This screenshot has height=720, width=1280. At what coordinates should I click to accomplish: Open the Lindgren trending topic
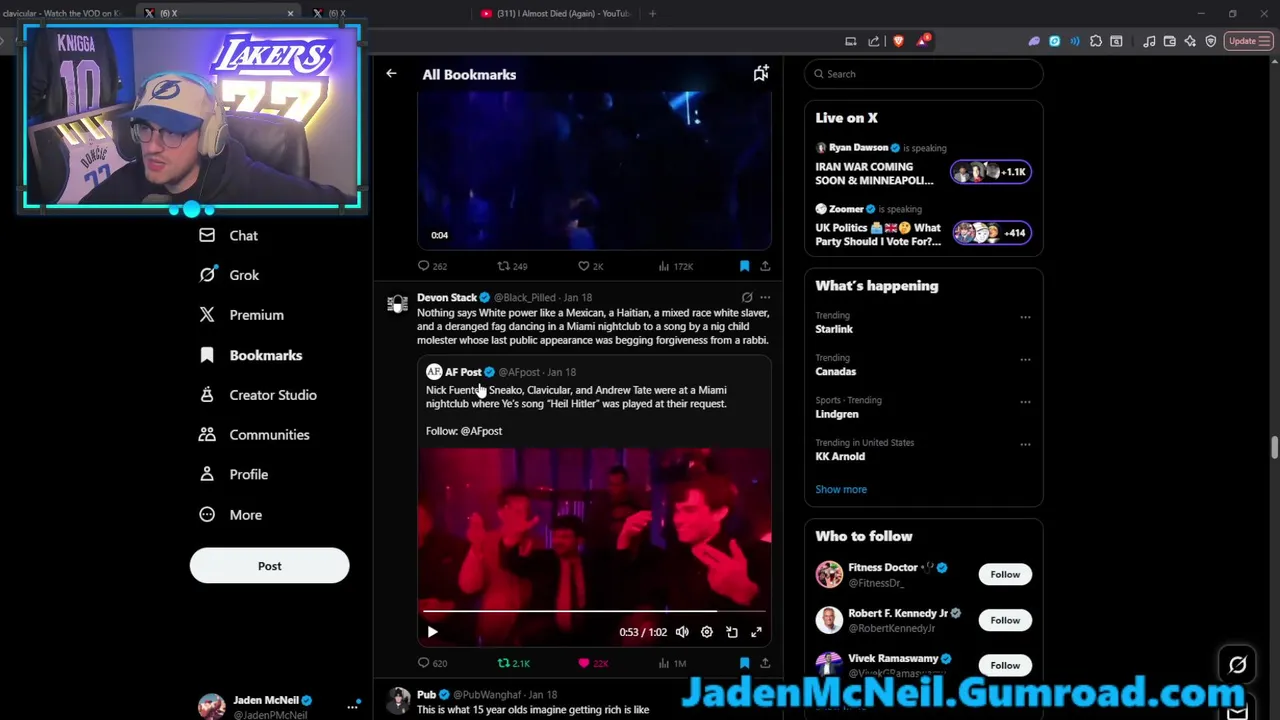(x=836, y=414)
